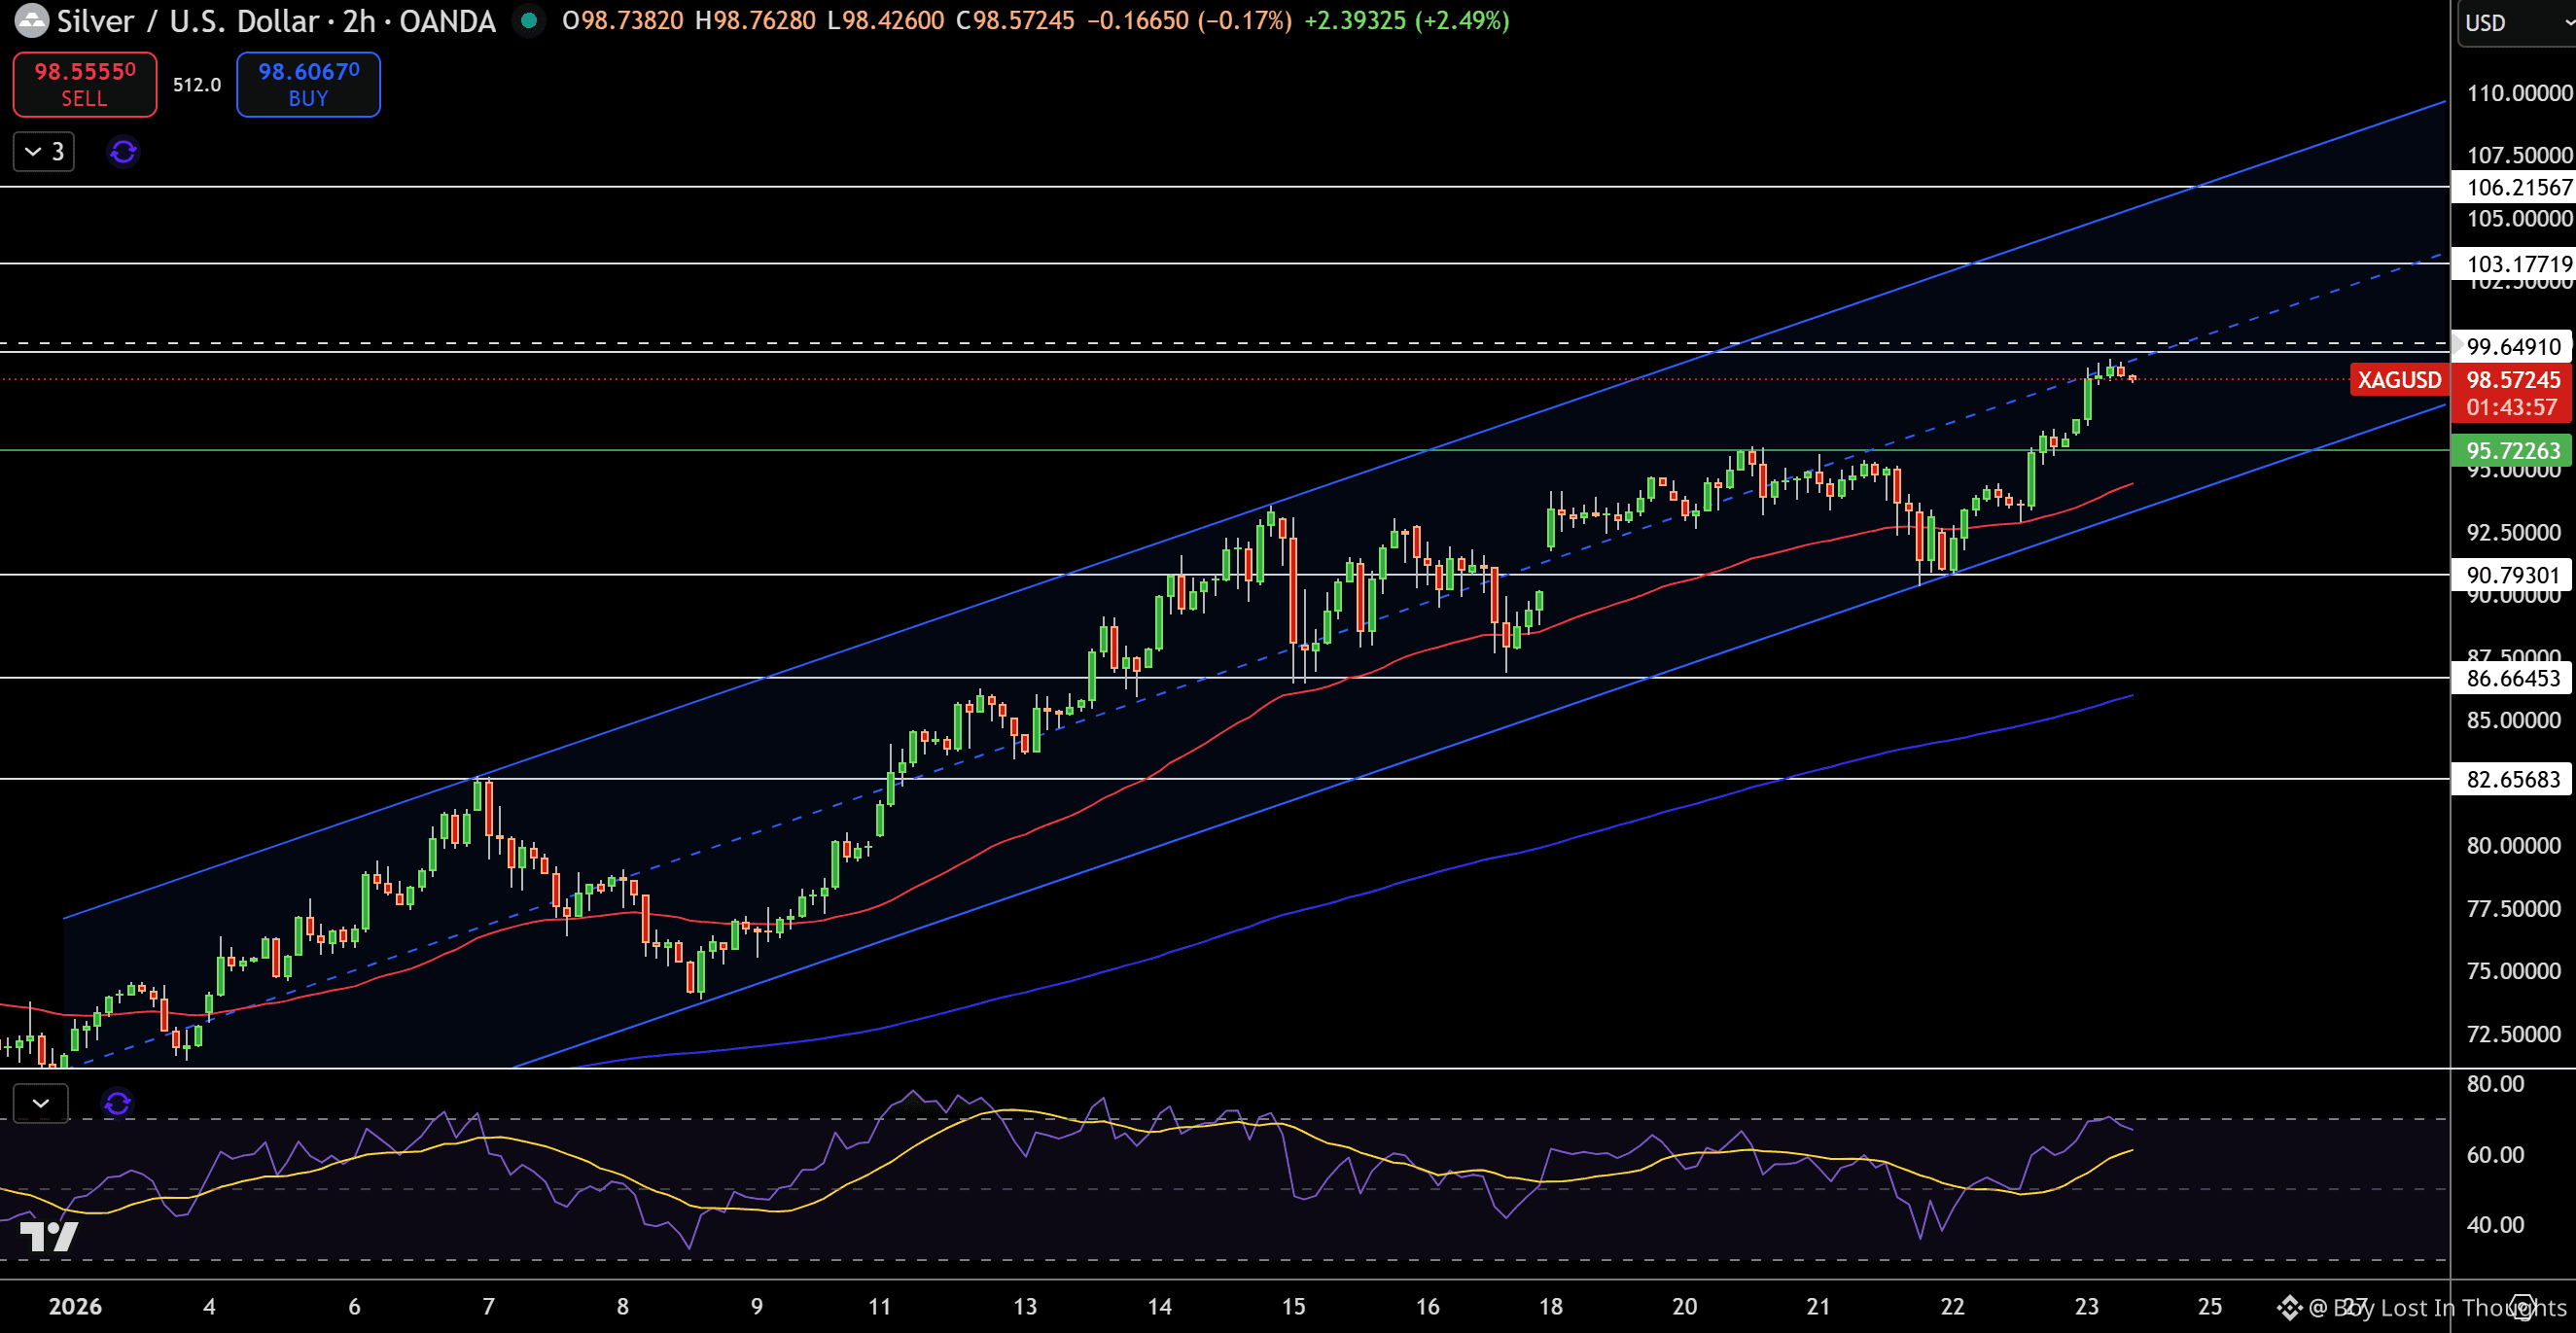Viewport: 2576px width, 1333px height.
Task: Click the purple refresh icon below SELL
Action: click(123, 152)
